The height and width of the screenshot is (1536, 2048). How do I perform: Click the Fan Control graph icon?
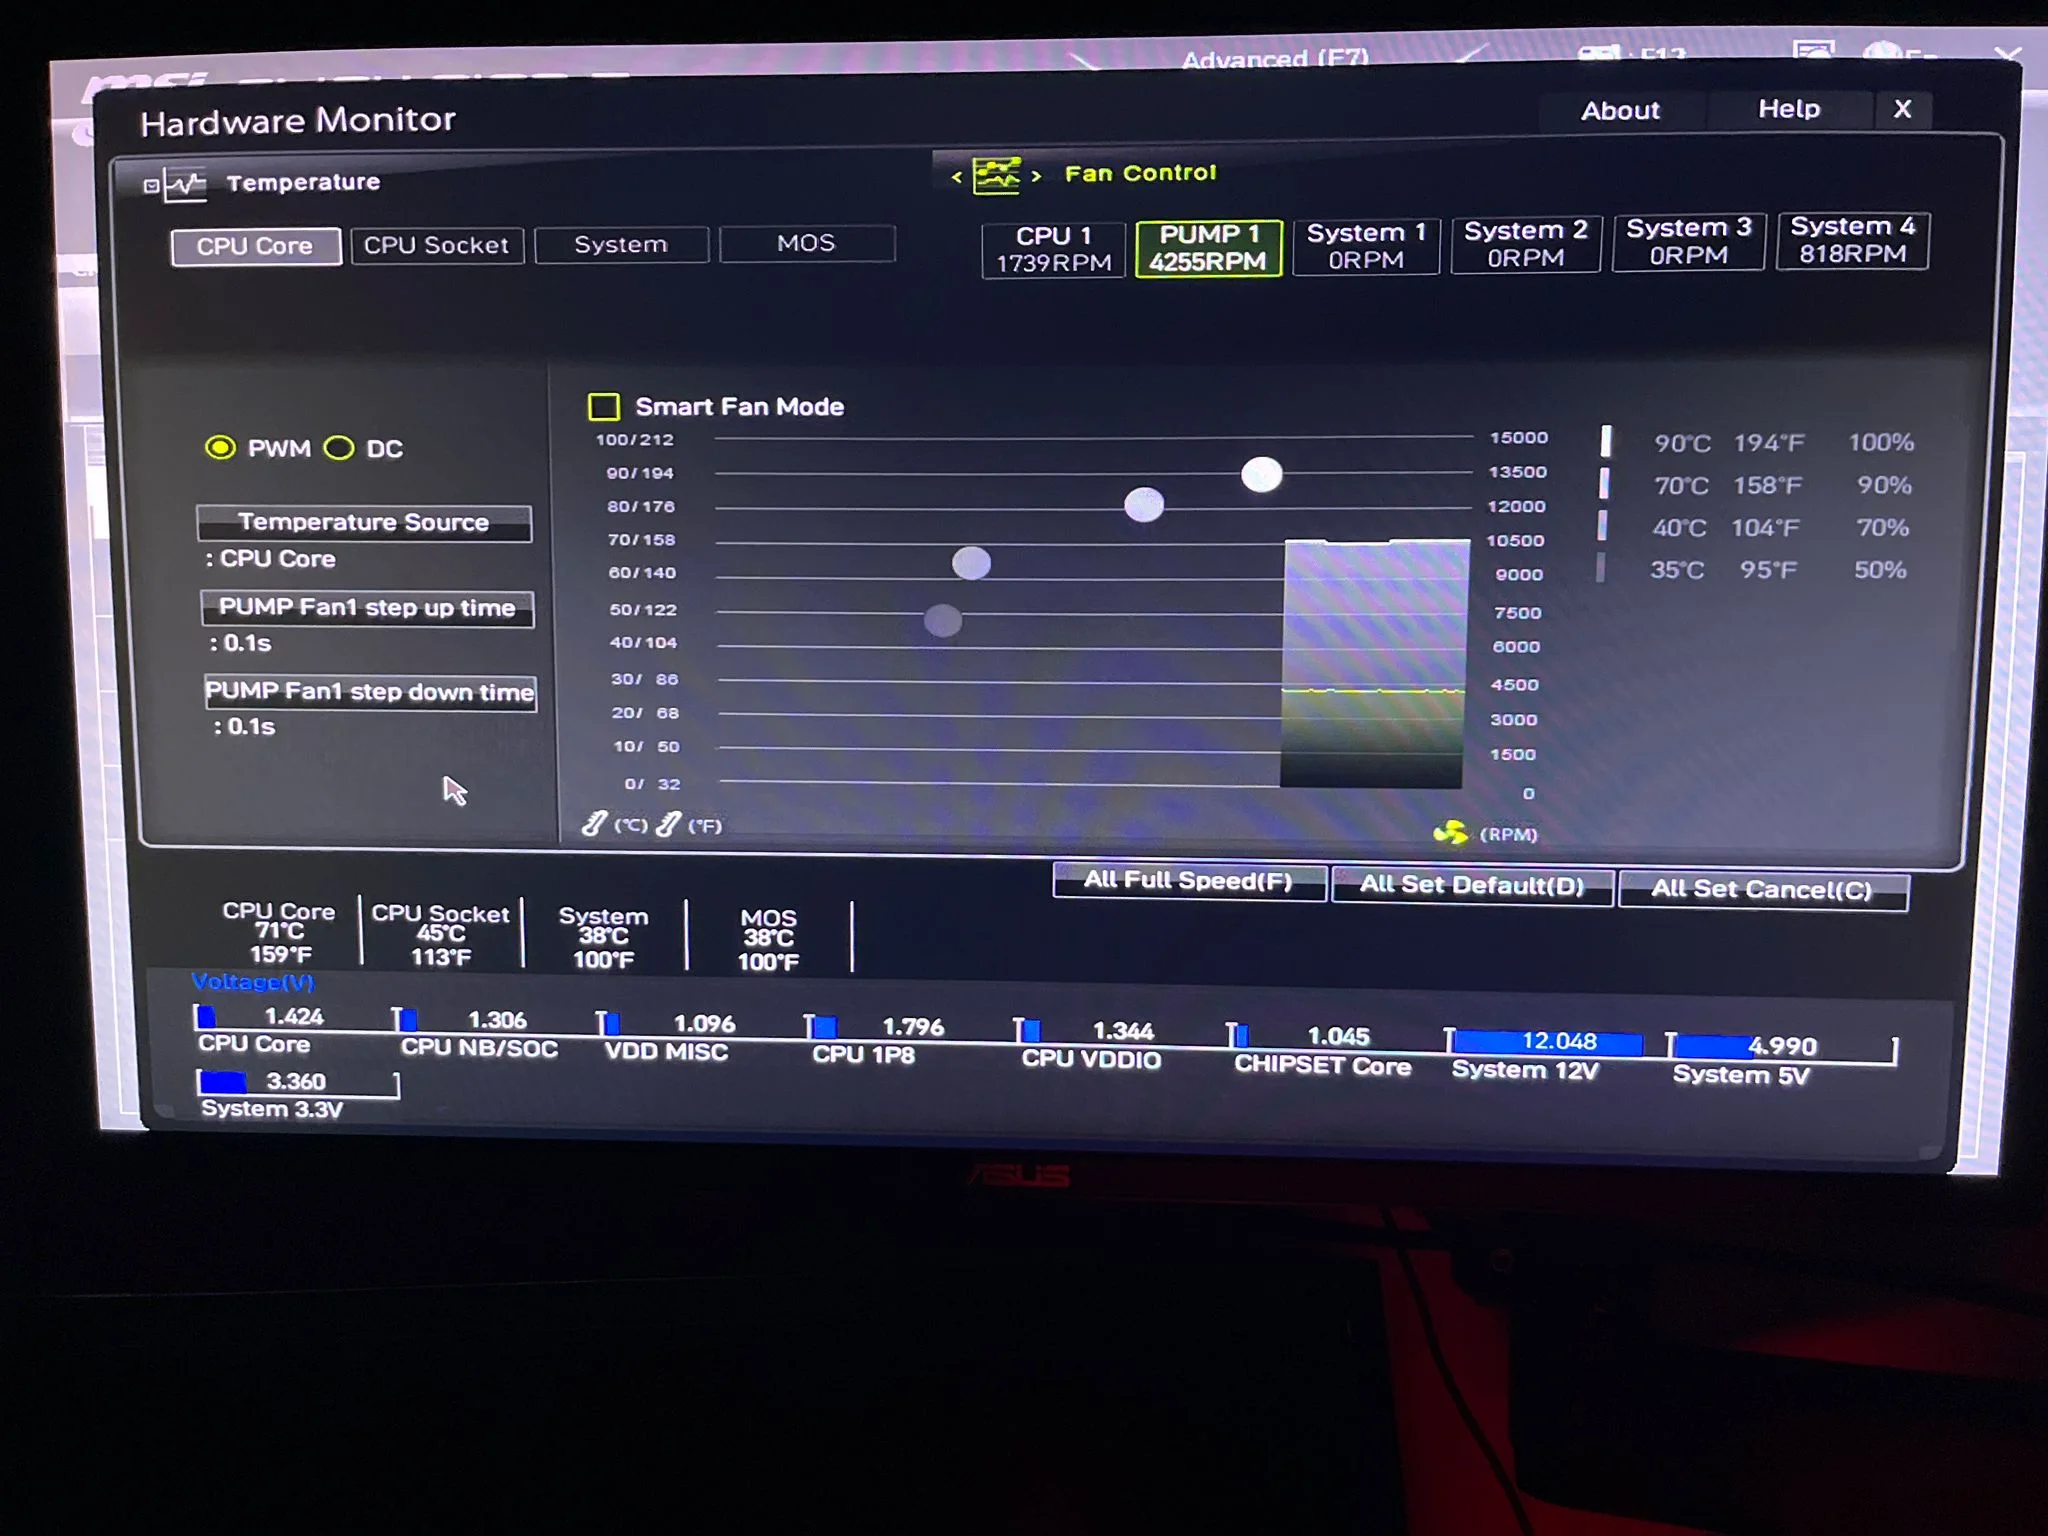[996, 176]
